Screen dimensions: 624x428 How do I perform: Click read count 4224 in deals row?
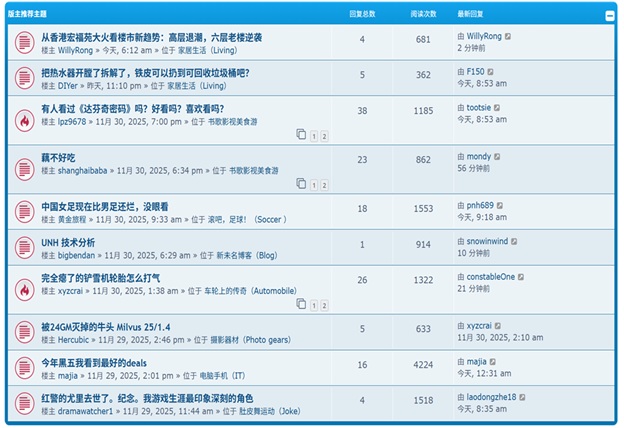[423, 365]
